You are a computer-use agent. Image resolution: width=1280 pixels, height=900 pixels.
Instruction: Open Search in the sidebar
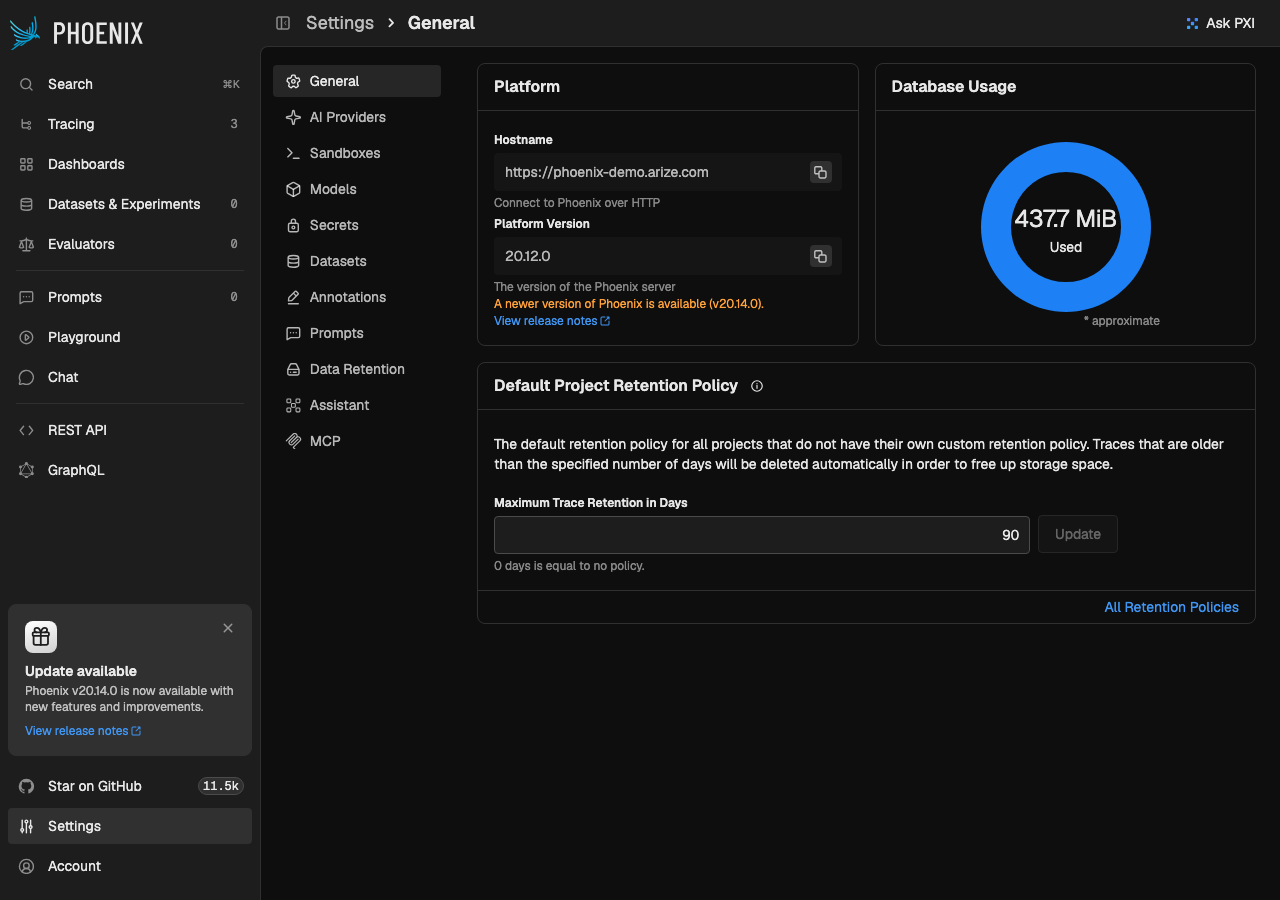tap(130, 84)
